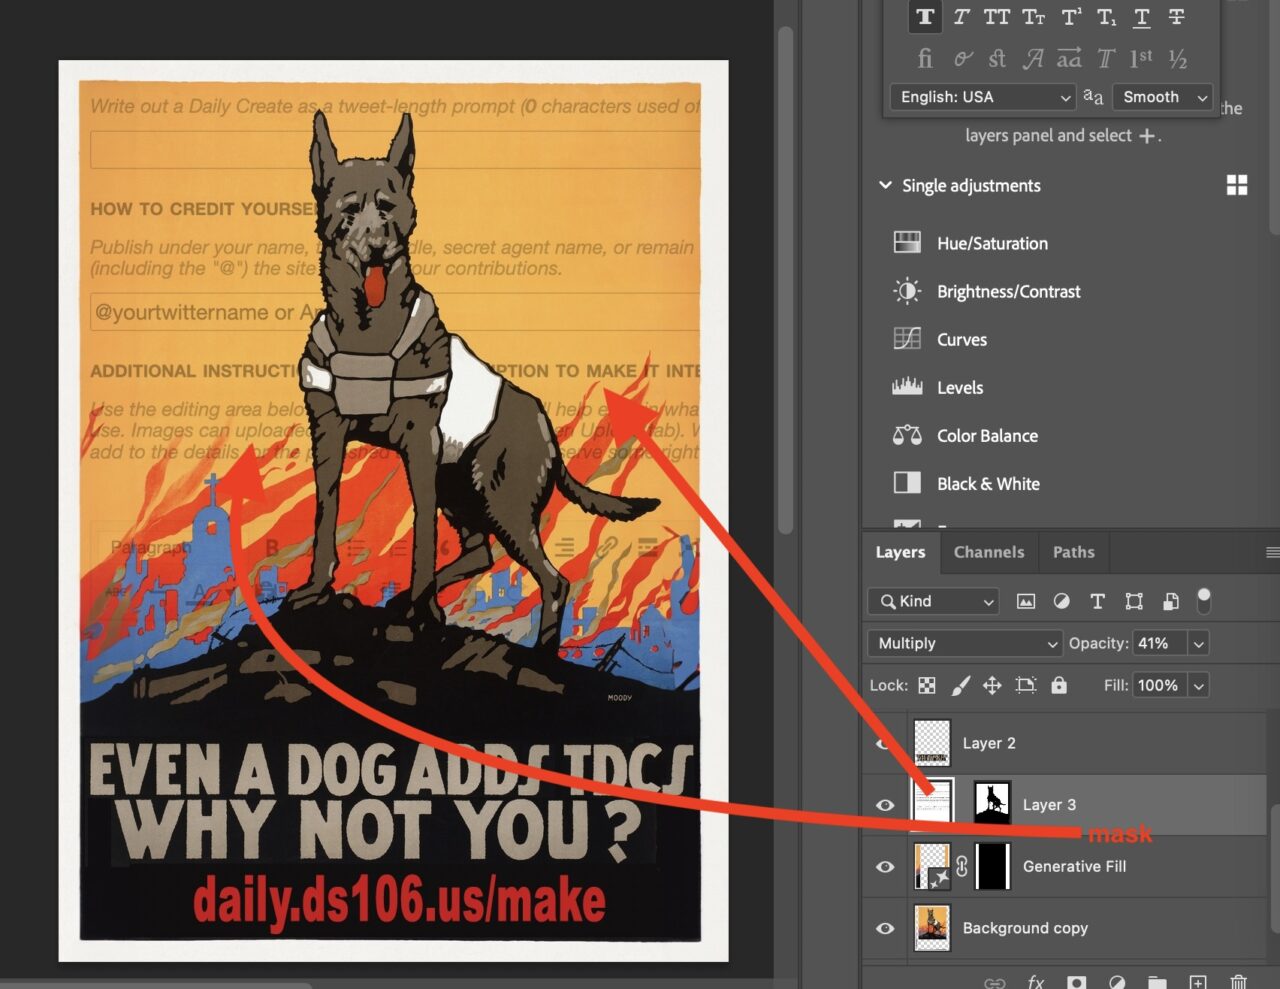Toggle Faux Bold text style
The image size is (1280, 989).
point(925,17)
